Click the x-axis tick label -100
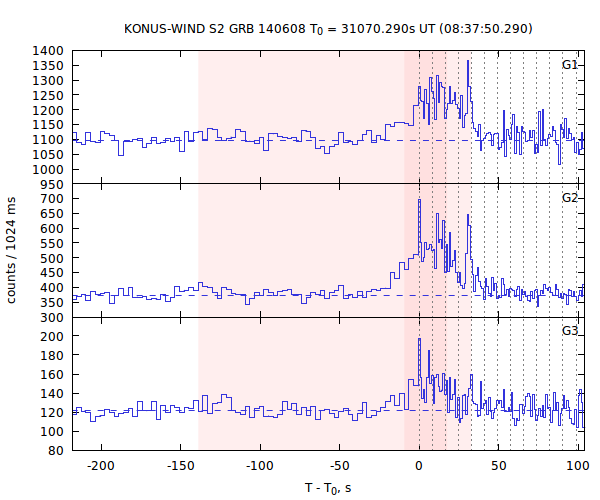 tap(260, 466)
